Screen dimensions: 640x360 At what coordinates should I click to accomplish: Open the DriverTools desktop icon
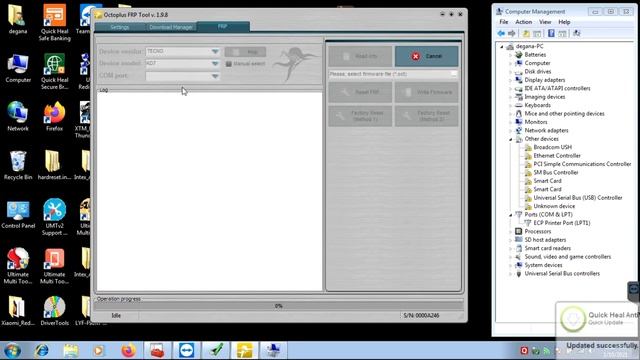click(54, 310)
